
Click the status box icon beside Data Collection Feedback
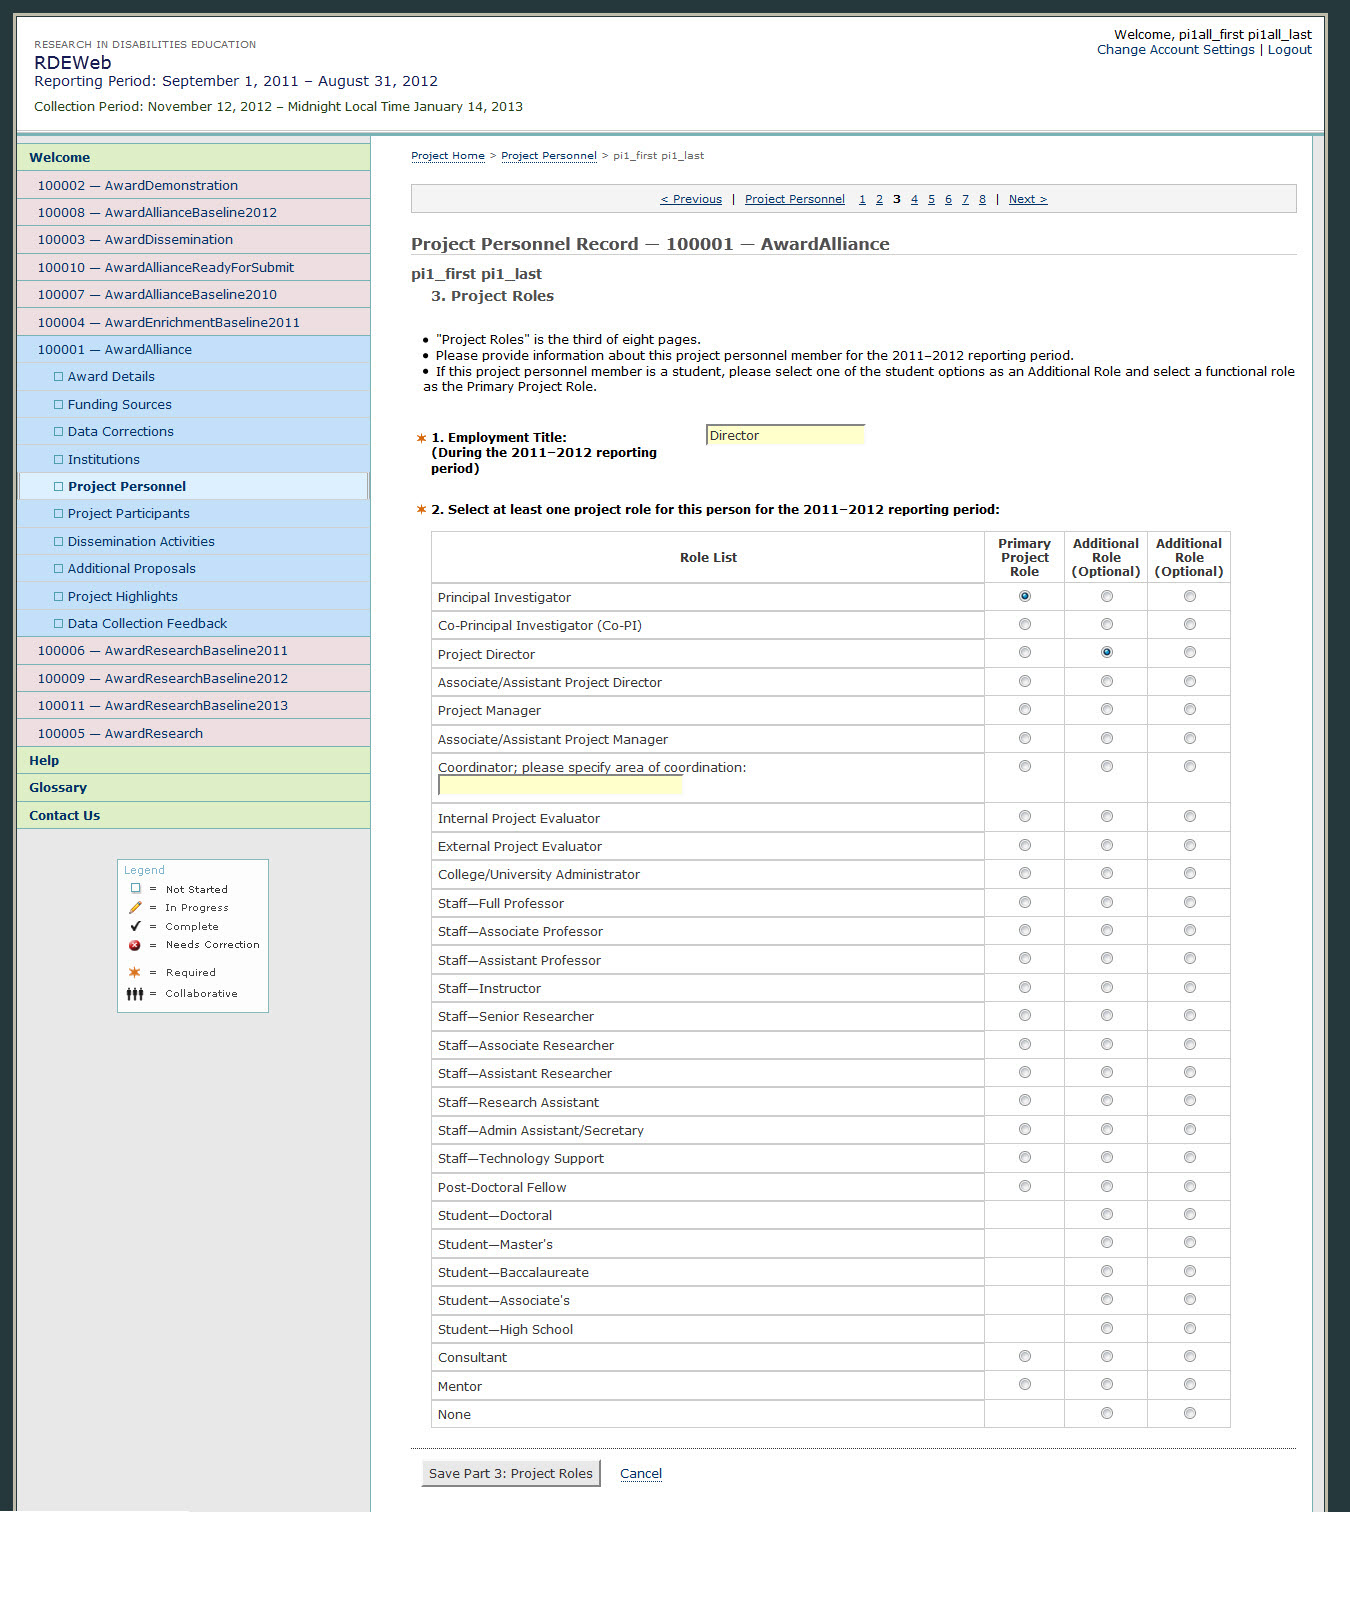coord(59,624)
